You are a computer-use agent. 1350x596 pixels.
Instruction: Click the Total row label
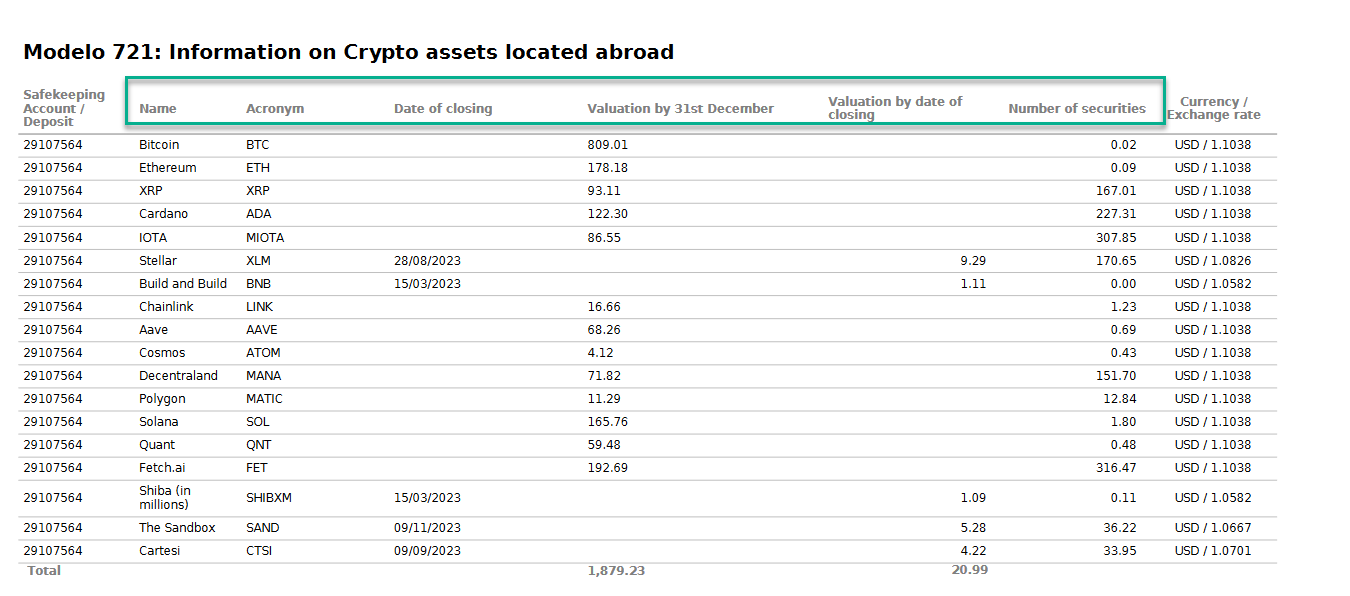(x=44, y=570)
